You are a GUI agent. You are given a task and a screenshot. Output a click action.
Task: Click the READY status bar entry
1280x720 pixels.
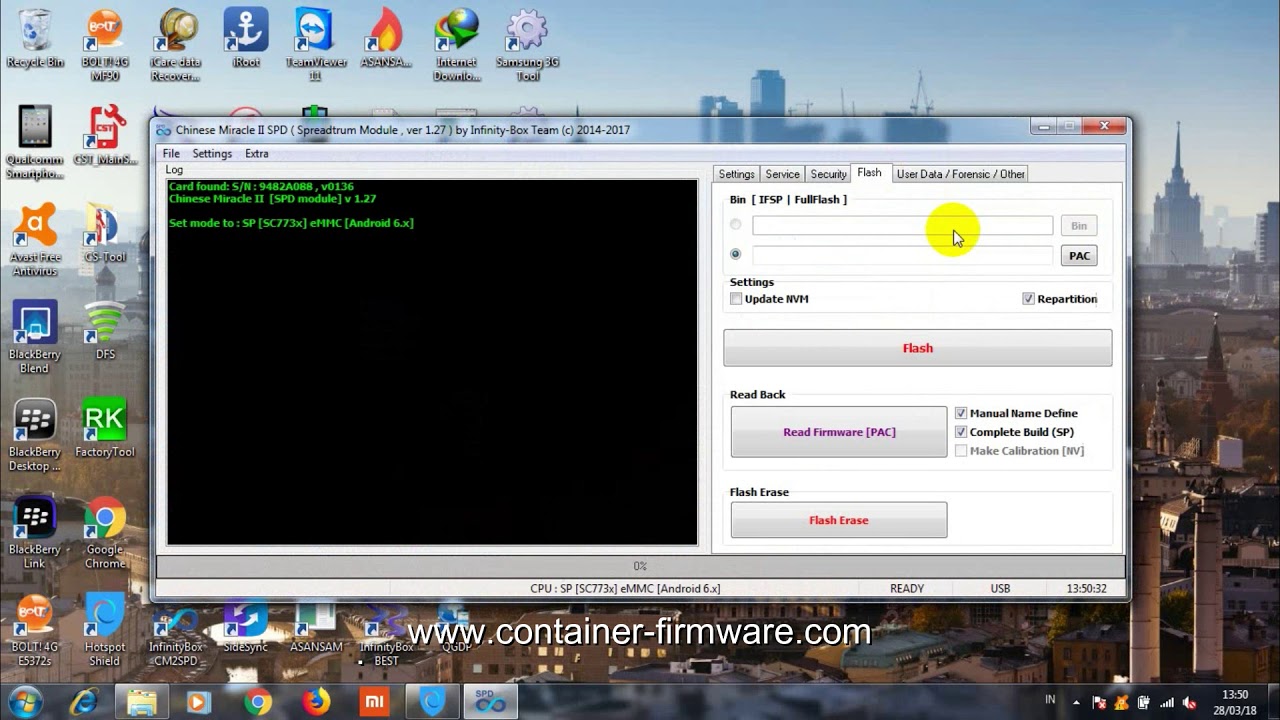[907, 589]
